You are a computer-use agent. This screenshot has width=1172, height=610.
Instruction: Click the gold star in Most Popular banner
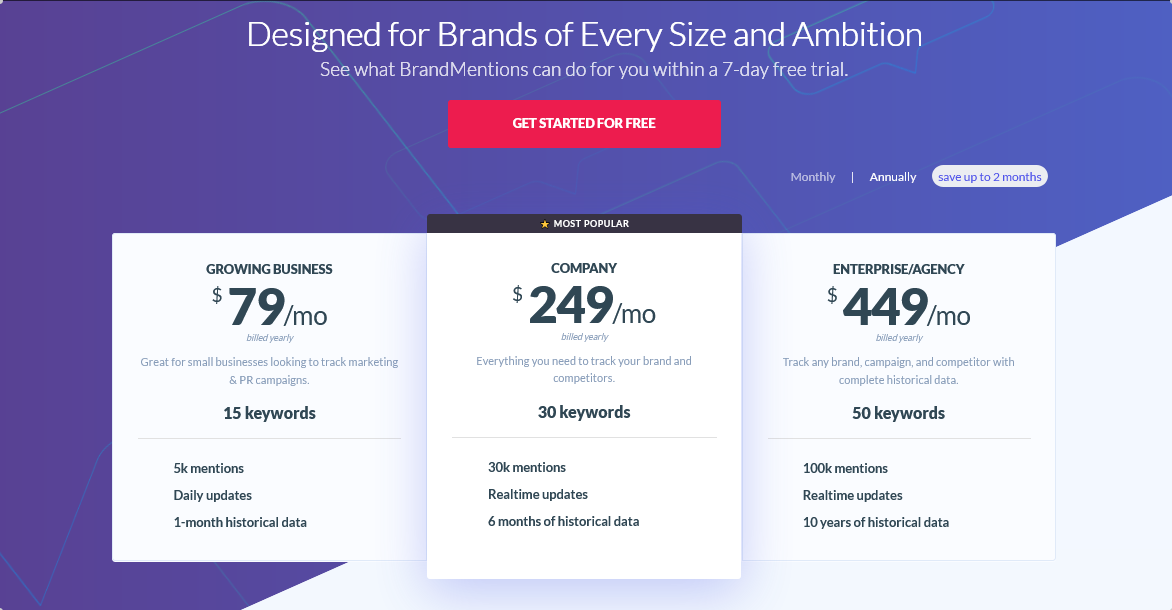pyautogui.click(x=545, y=224)
